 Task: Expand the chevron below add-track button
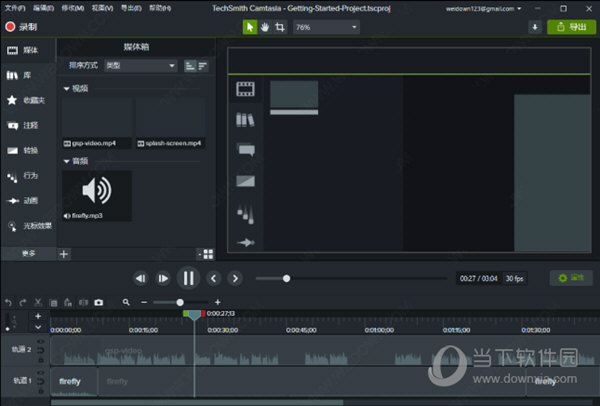[x=38, y=327]
